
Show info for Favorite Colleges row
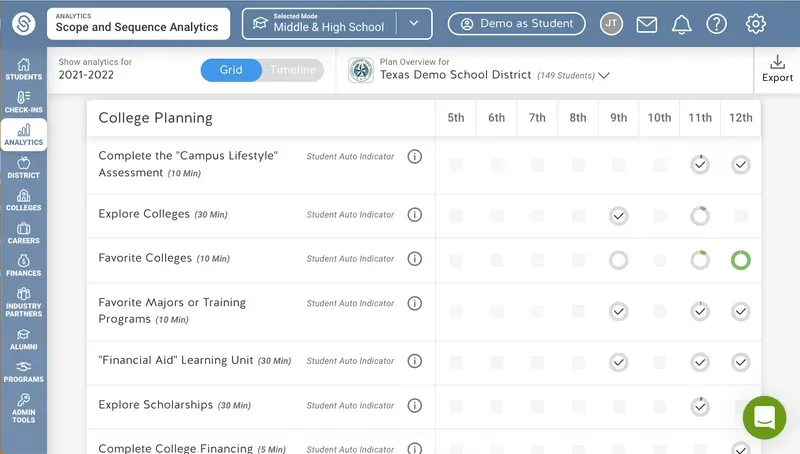point(414,259)
